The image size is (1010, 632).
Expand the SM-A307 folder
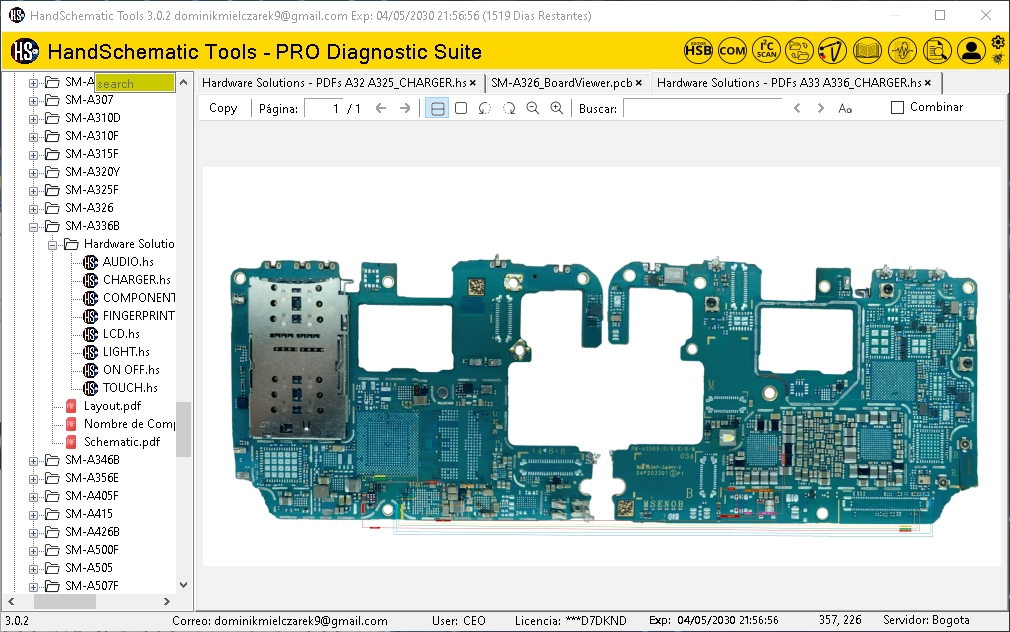coord(33,101)
